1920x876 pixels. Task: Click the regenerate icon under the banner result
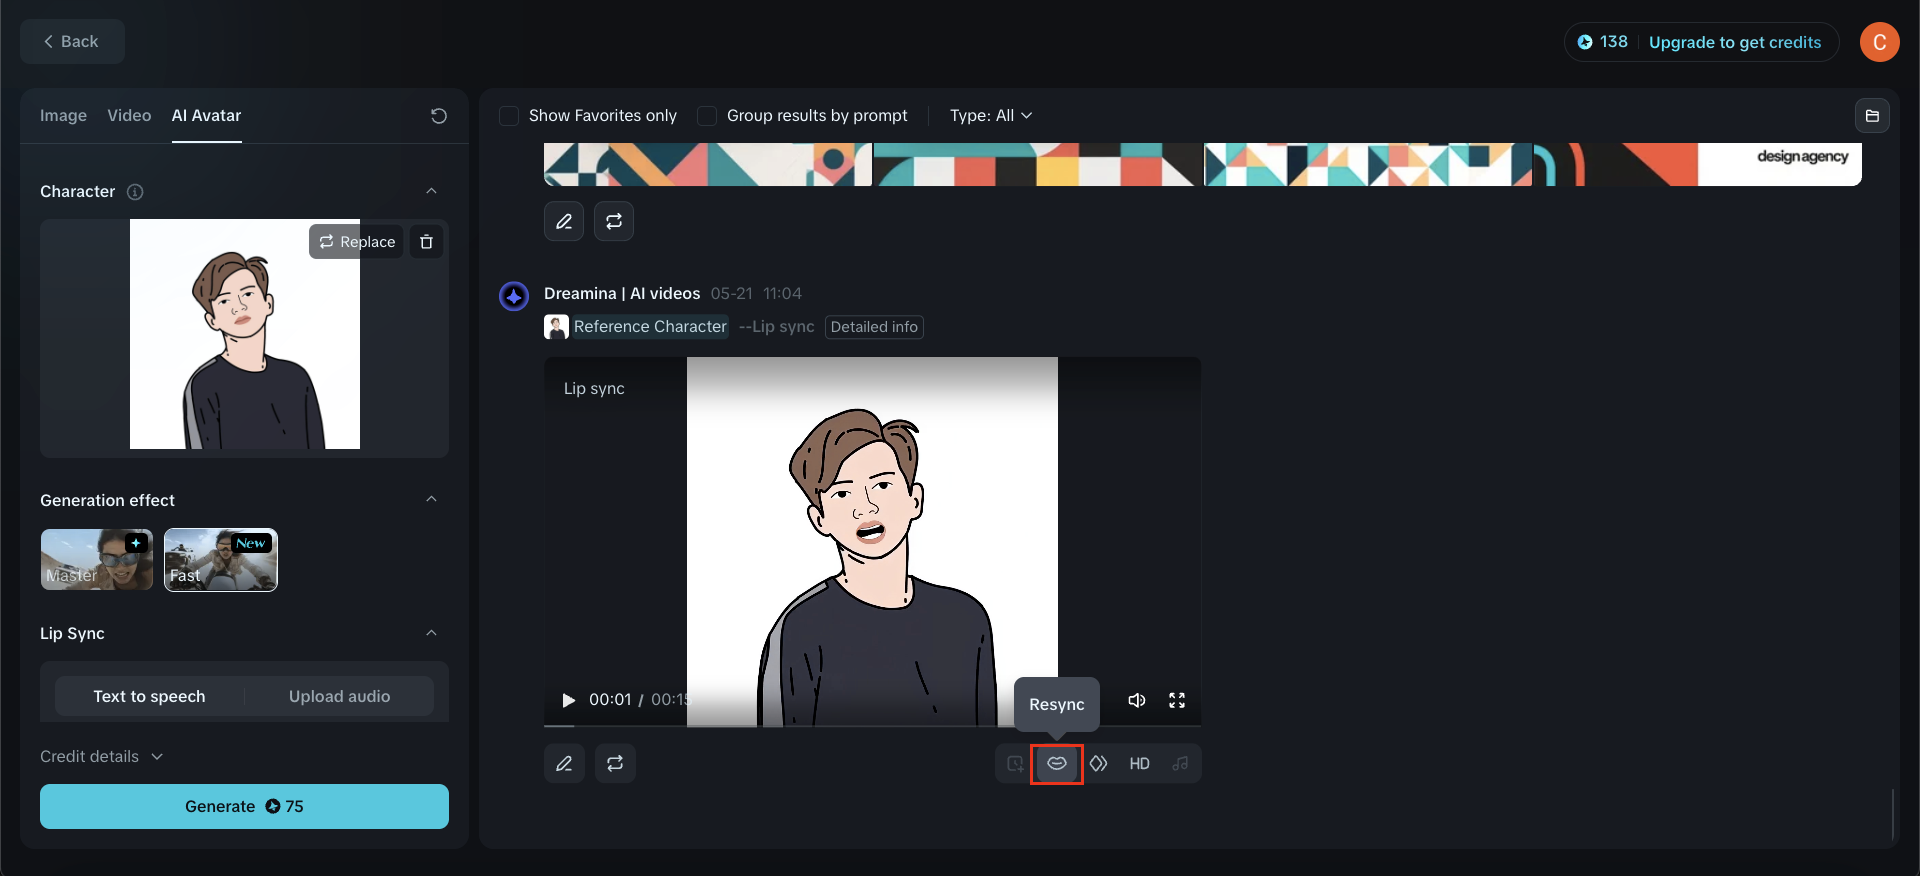pyautogui.click(x=614, y=221)
